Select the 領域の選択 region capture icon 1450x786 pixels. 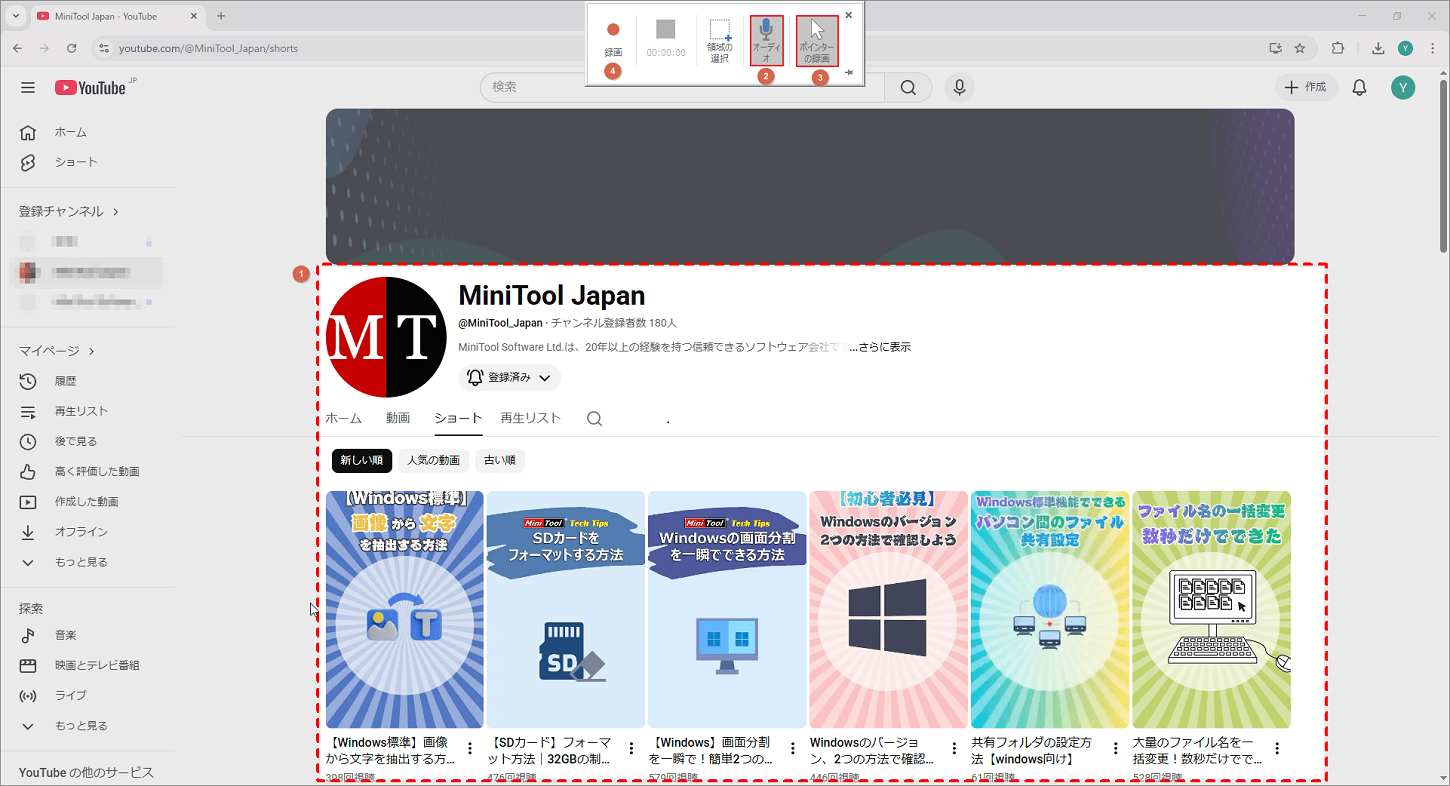[719, 40]
